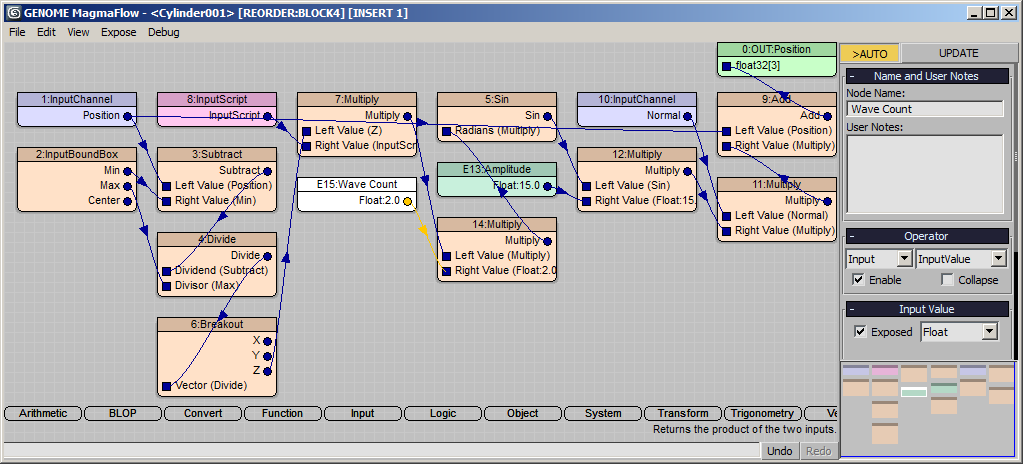Collapse the Operator rollout

click(927, 236)
